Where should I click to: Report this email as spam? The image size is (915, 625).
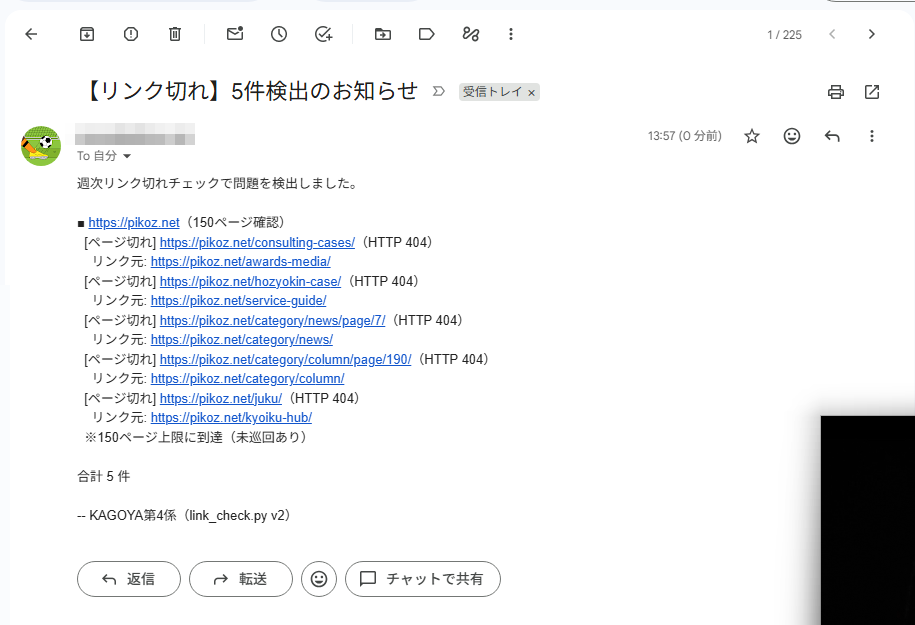tap(131, 34)
